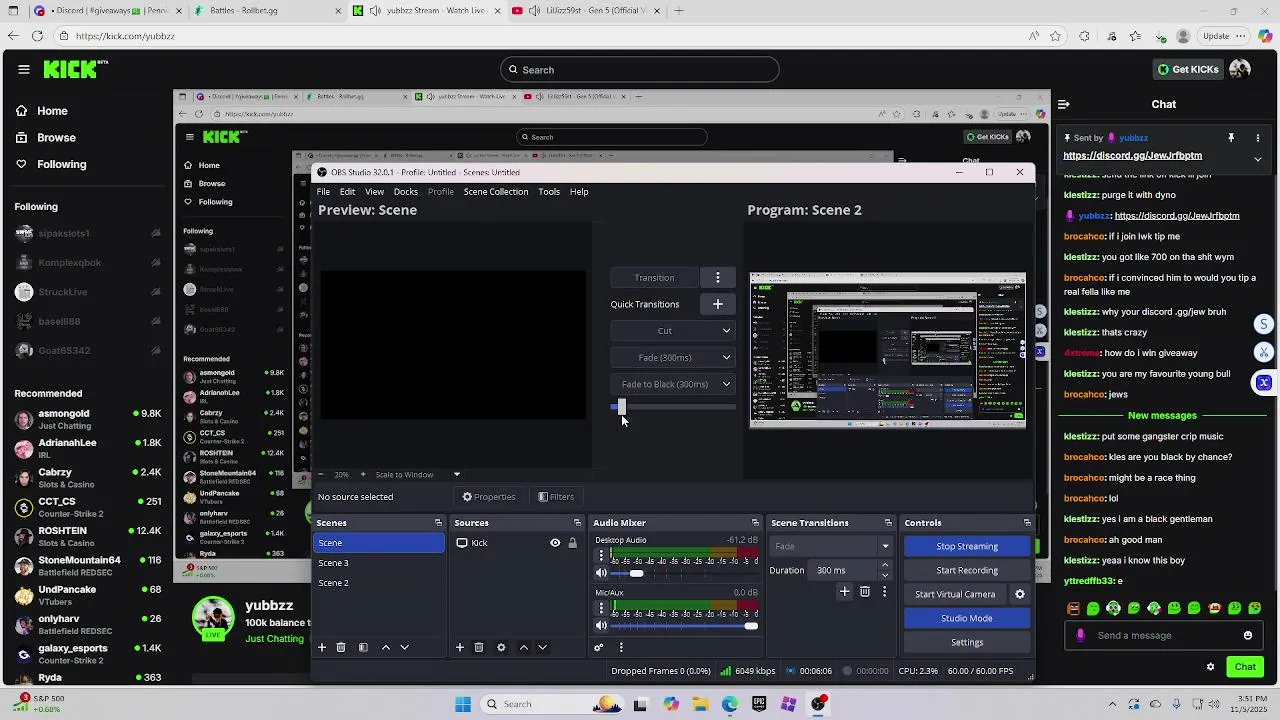
Task: Click Stop Streaming button
Action: [967, 547]
